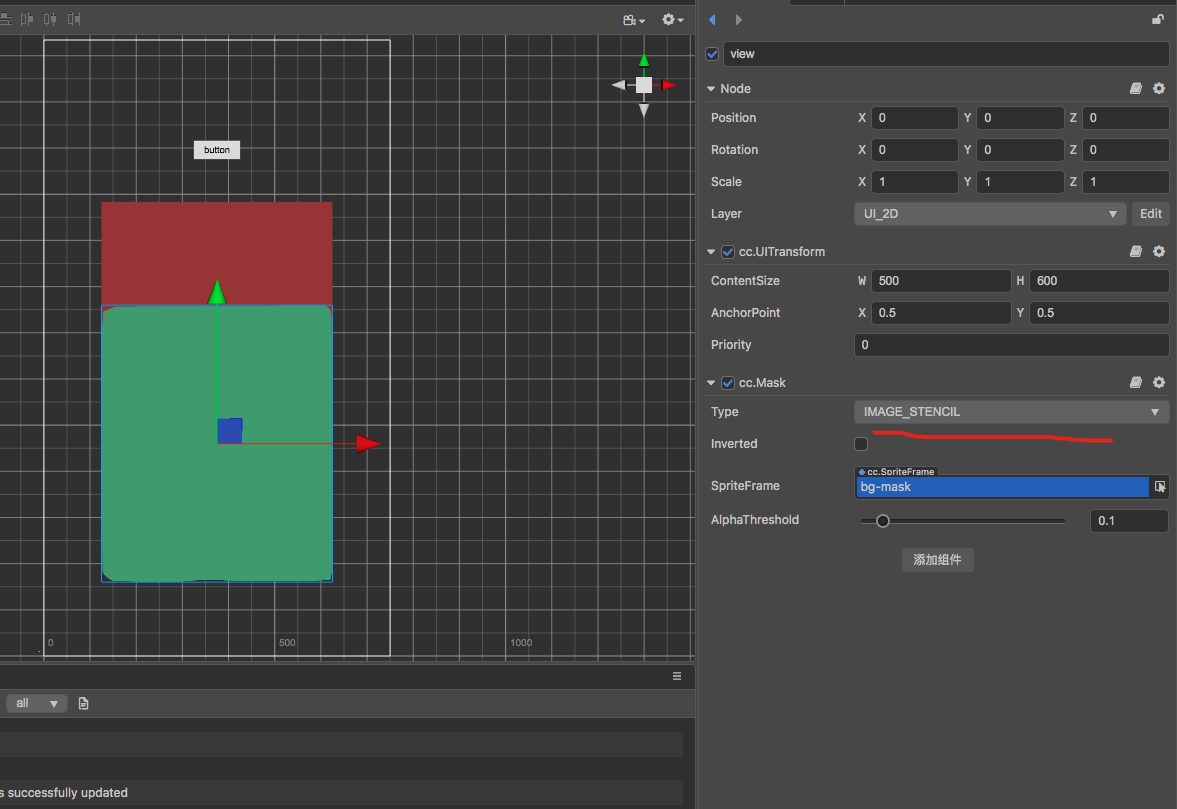Click the SpriteFrame asset picker icon
This screenshot has width=1177, height=809.
(1160, 487)
